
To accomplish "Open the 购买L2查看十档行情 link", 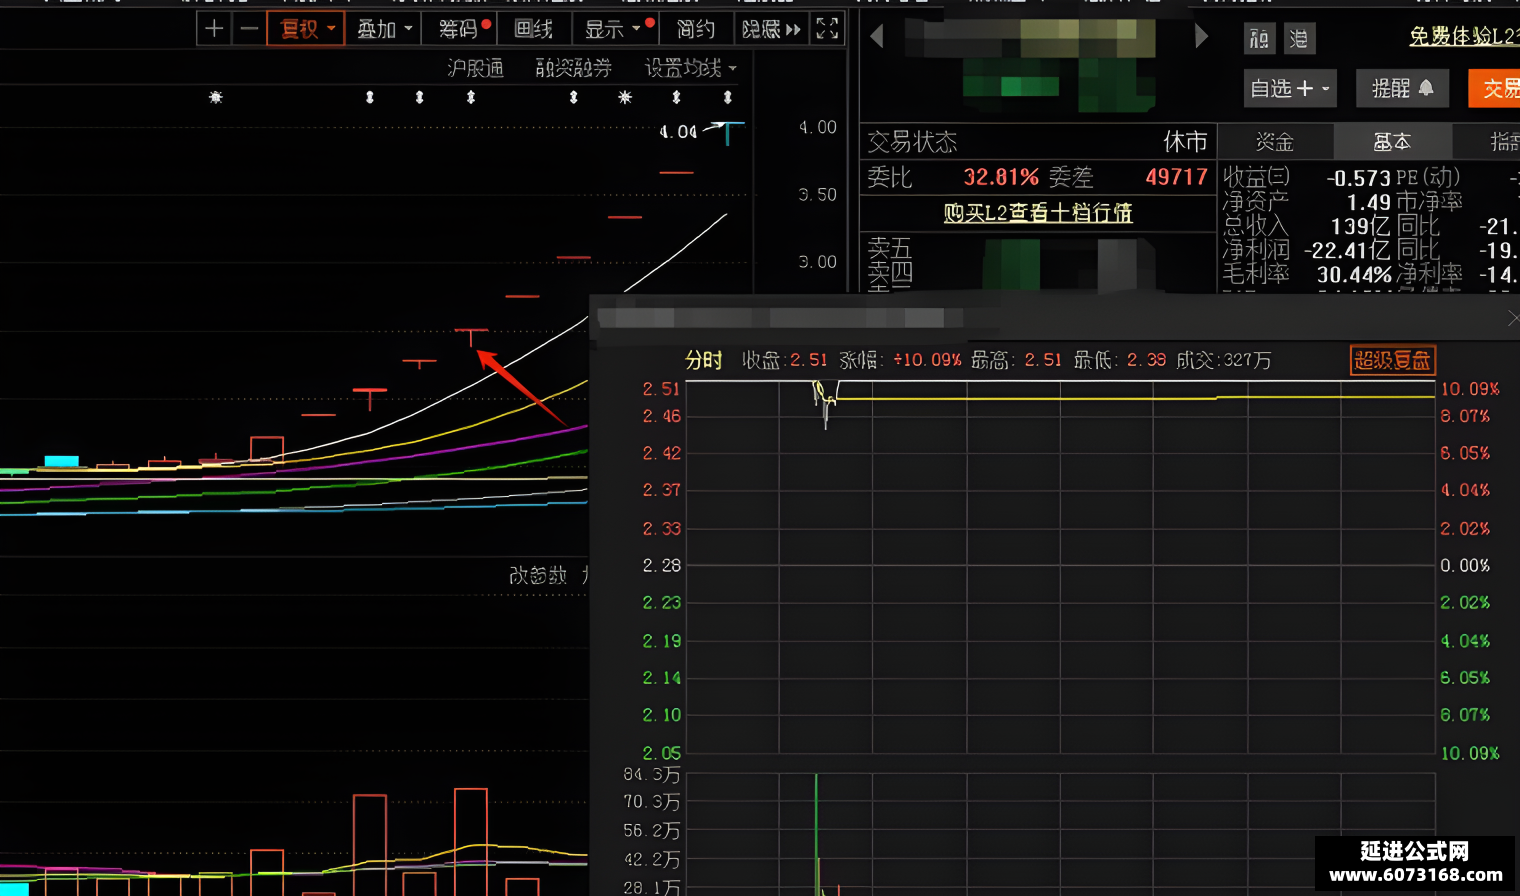I will [x=1038, y=213].
